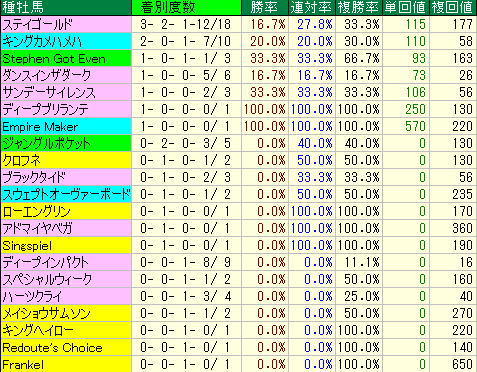Click the place return value 177
The width and height of the screenshot is (477, 372).
tap(463, 24)
